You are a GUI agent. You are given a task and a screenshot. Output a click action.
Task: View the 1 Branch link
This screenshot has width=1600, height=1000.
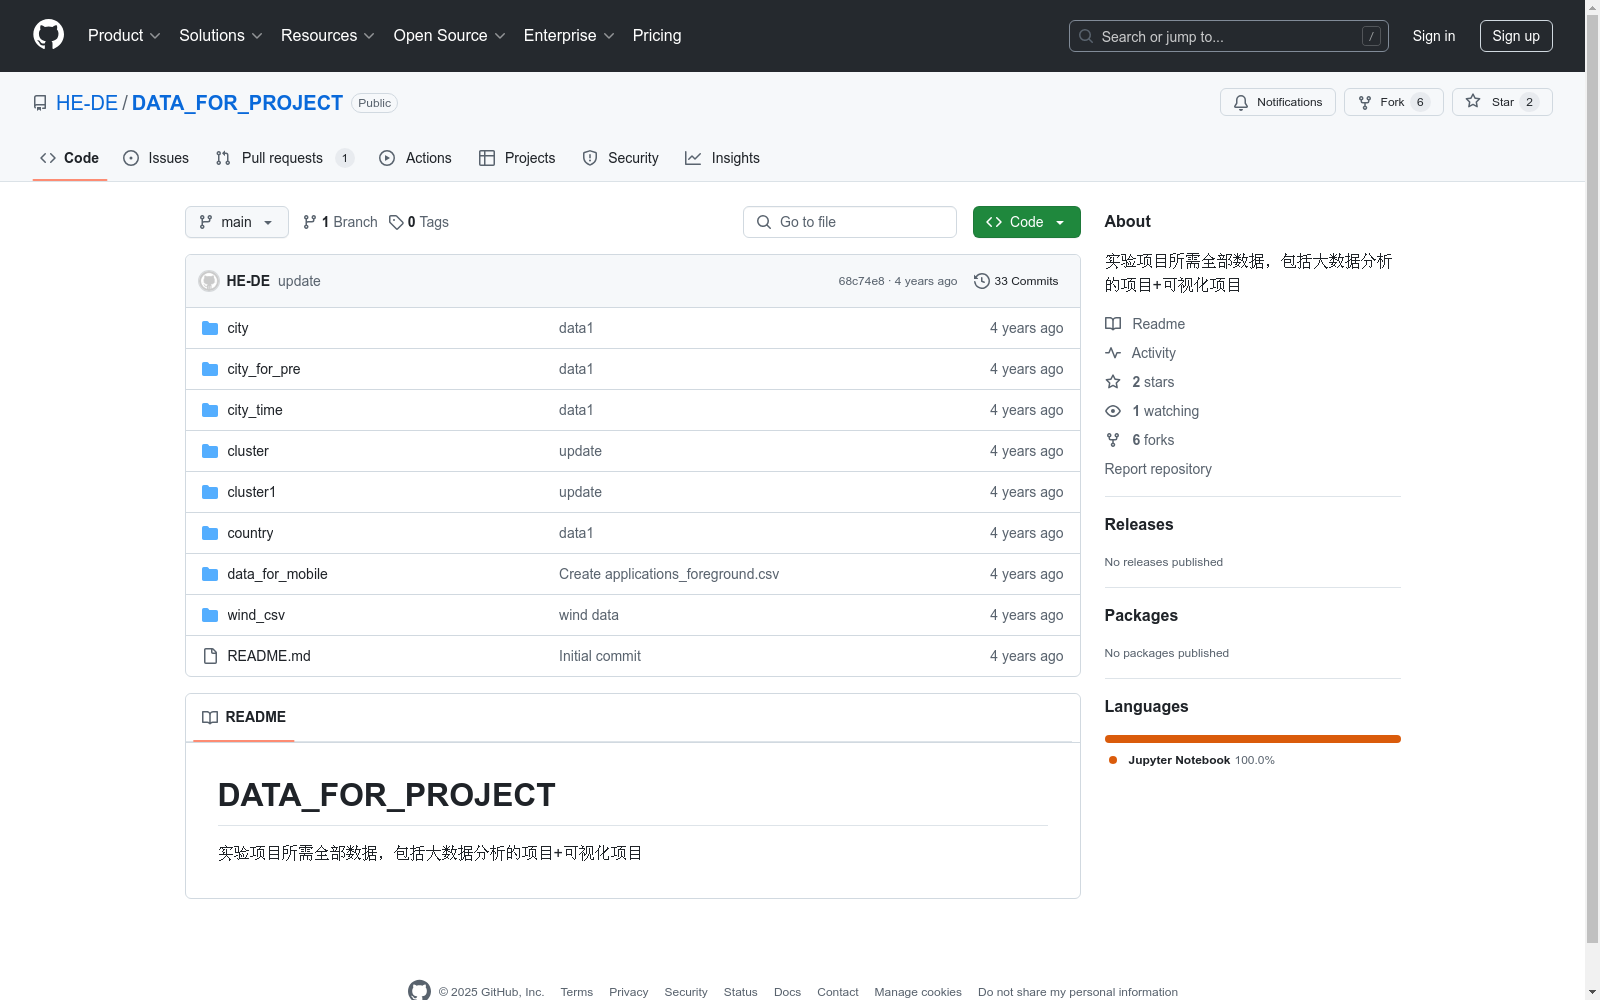(340, 222)
